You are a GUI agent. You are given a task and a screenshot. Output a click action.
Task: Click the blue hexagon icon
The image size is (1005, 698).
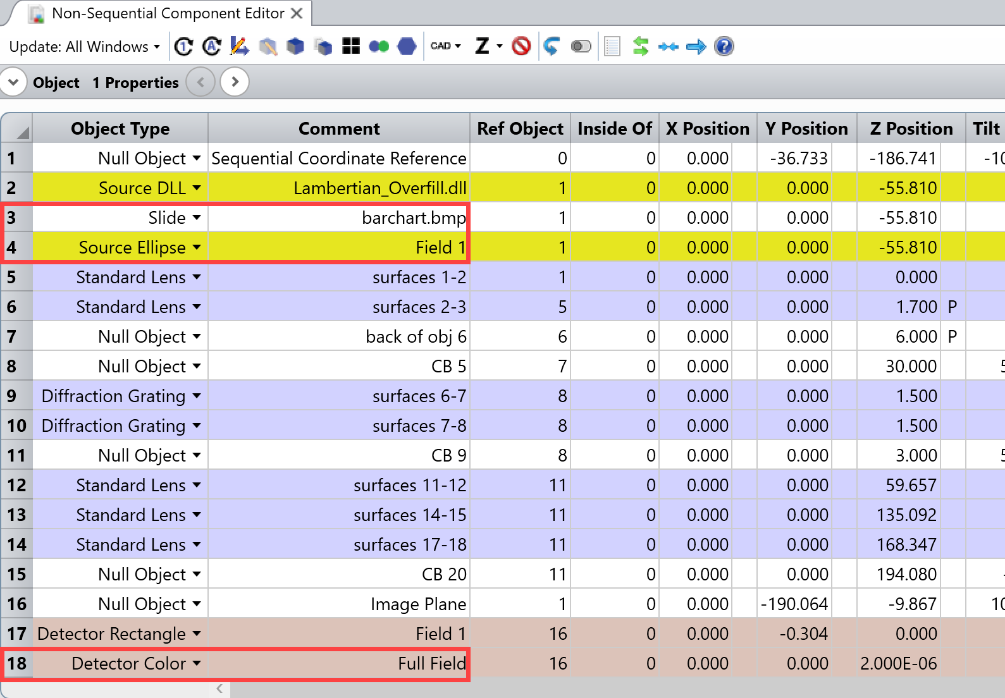407,46
